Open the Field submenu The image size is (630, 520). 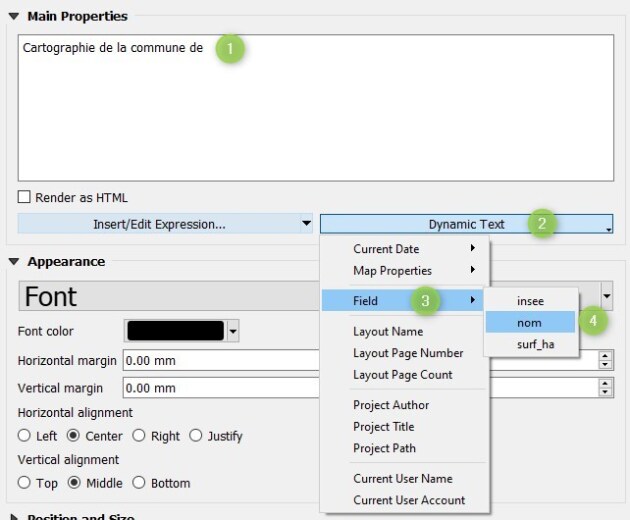403,300
